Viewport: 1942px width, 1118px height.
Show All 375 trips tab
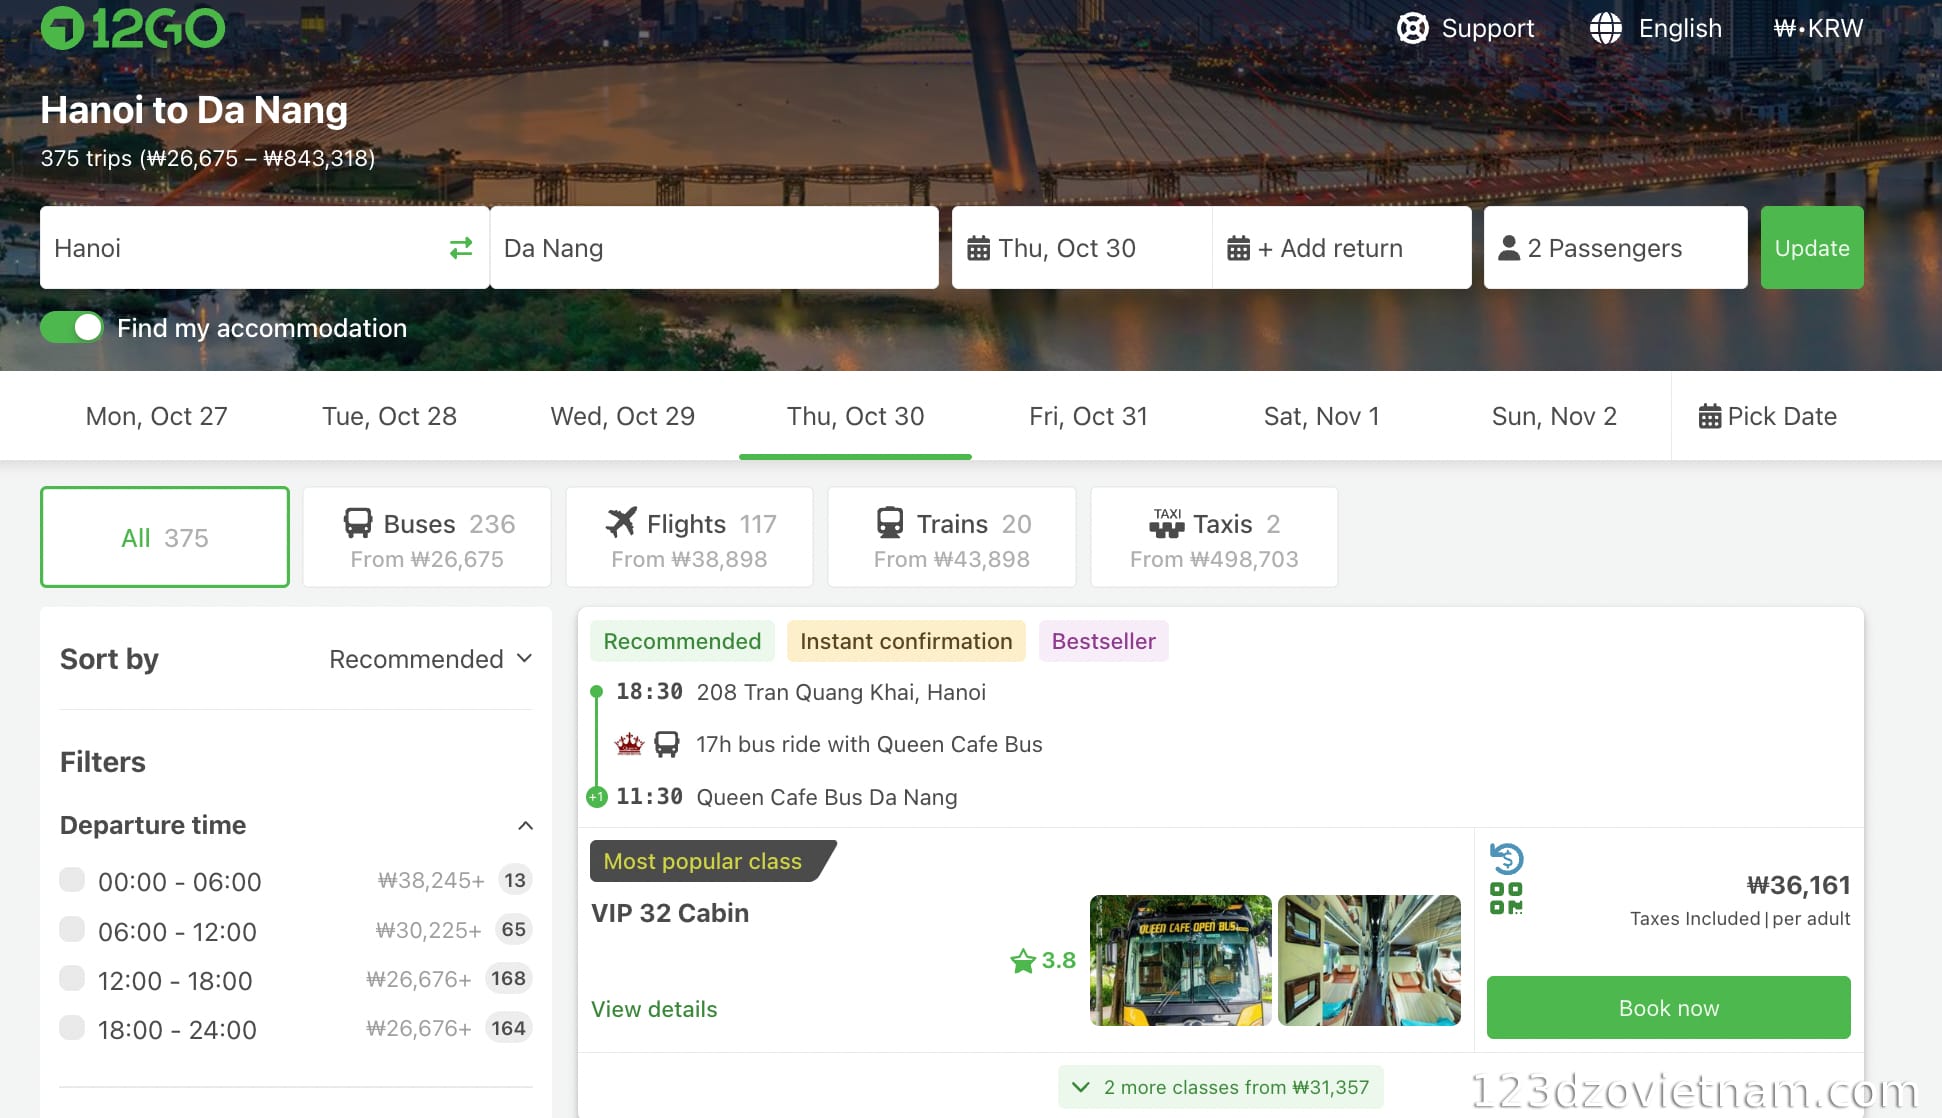[165, 537]
